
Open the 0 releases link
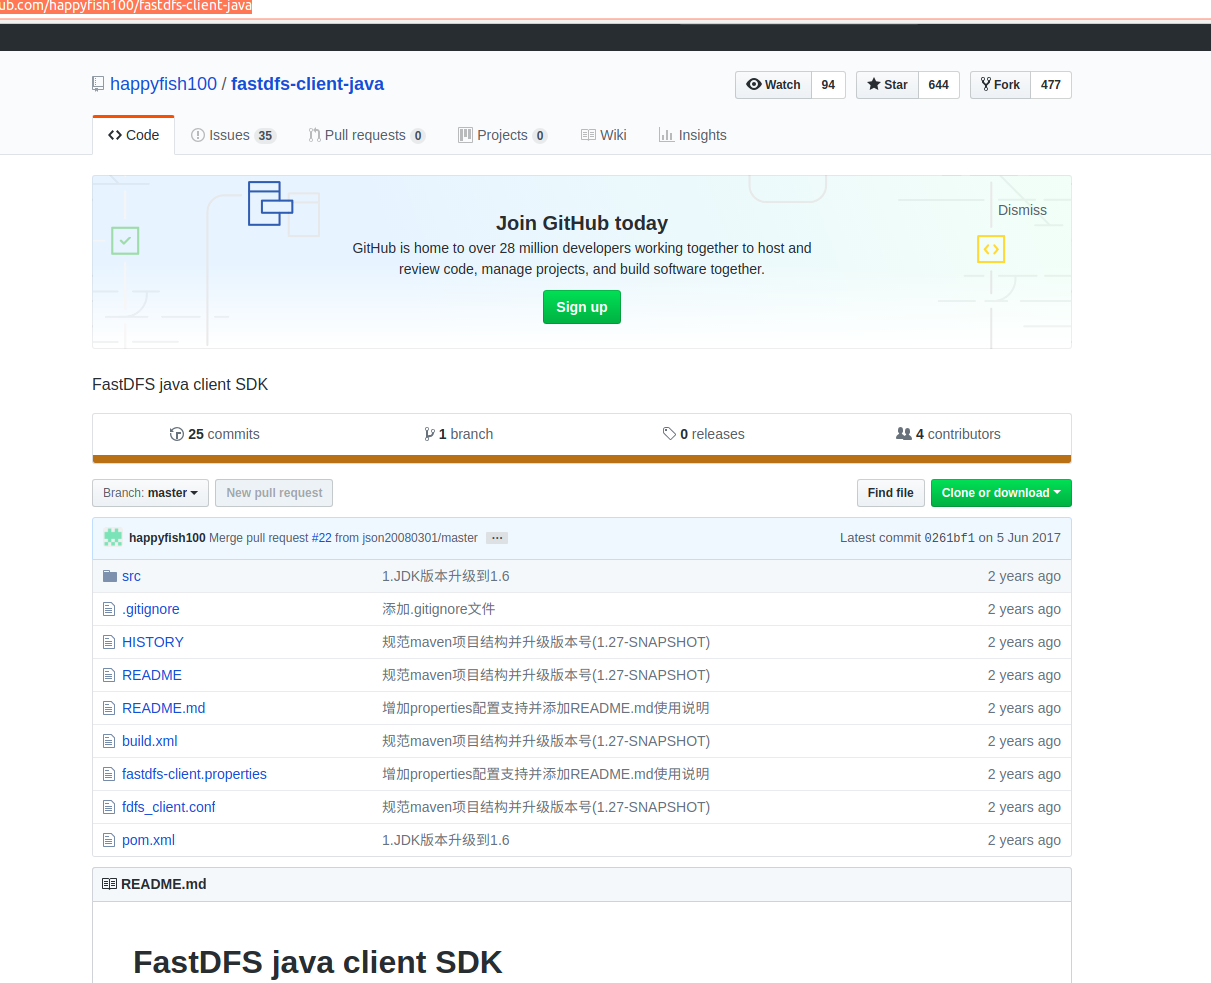click(x=704, y=434)
